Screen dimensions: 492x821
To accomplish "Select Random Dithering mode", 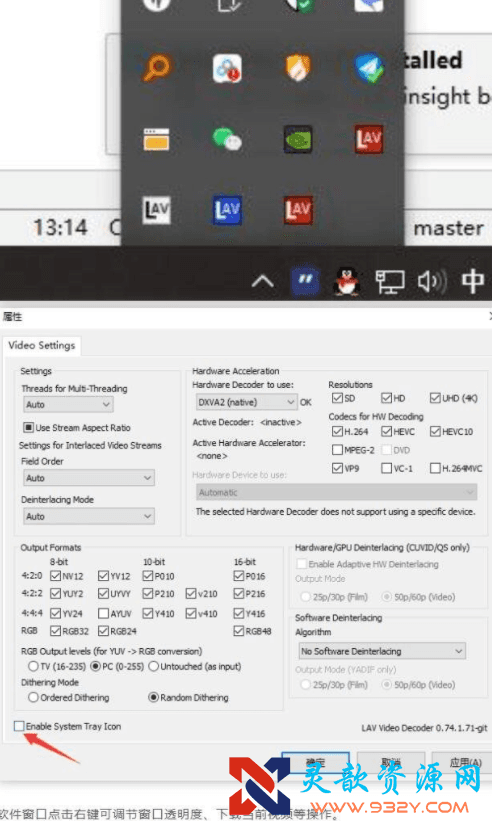I will pyautogui.click(x=154, y=697).
